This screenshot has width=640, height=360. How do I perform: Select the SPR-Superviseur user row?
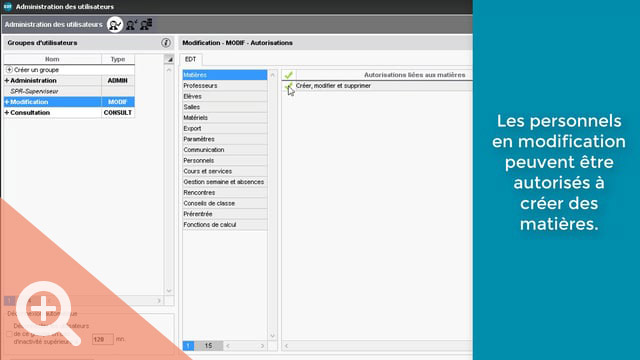tap(69, 91)
